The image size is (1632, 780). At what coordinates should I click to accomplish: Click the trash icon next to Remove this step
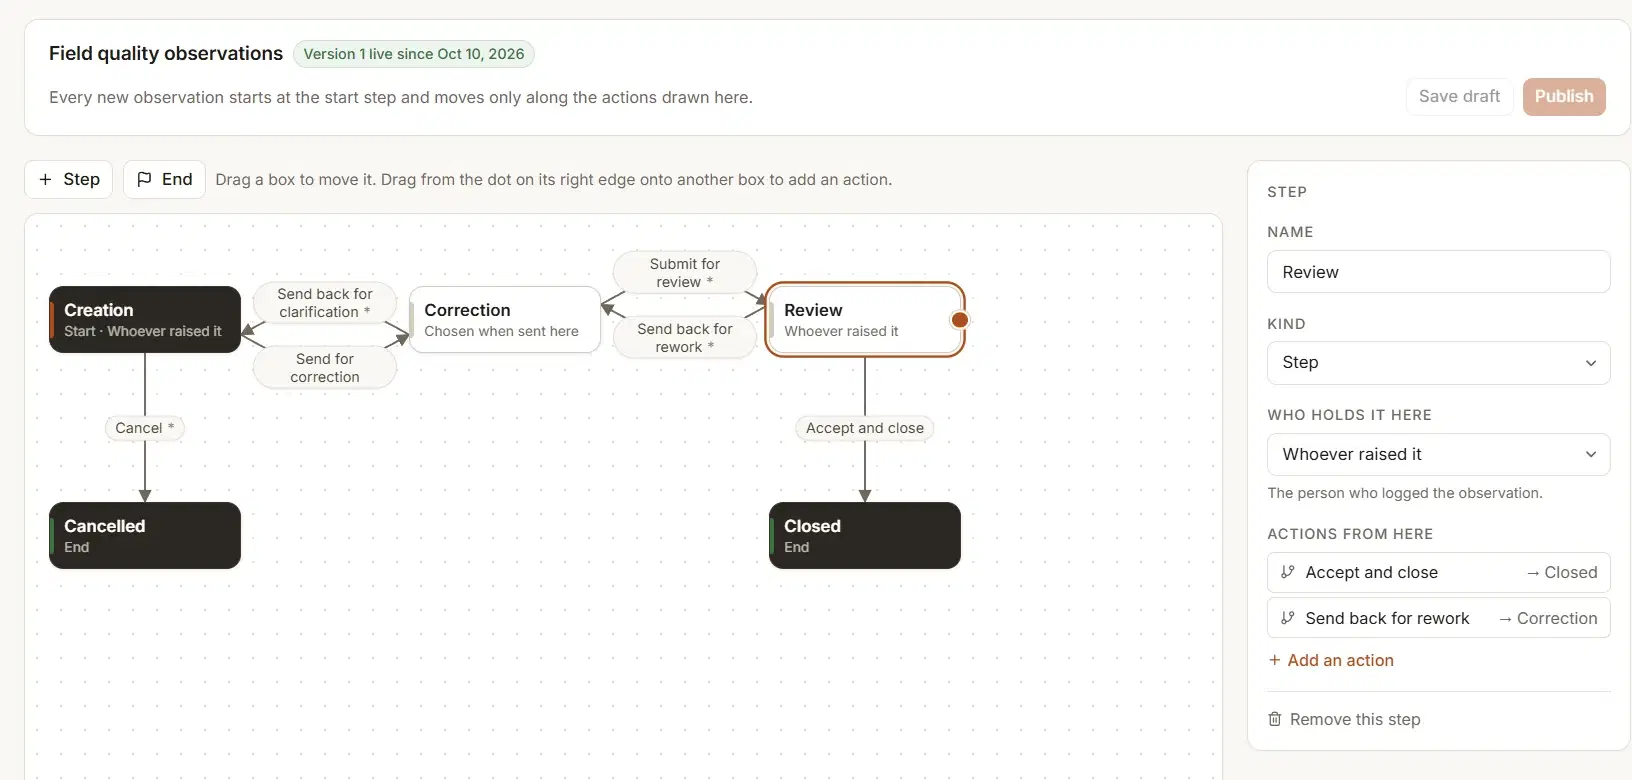[1275, 719]
